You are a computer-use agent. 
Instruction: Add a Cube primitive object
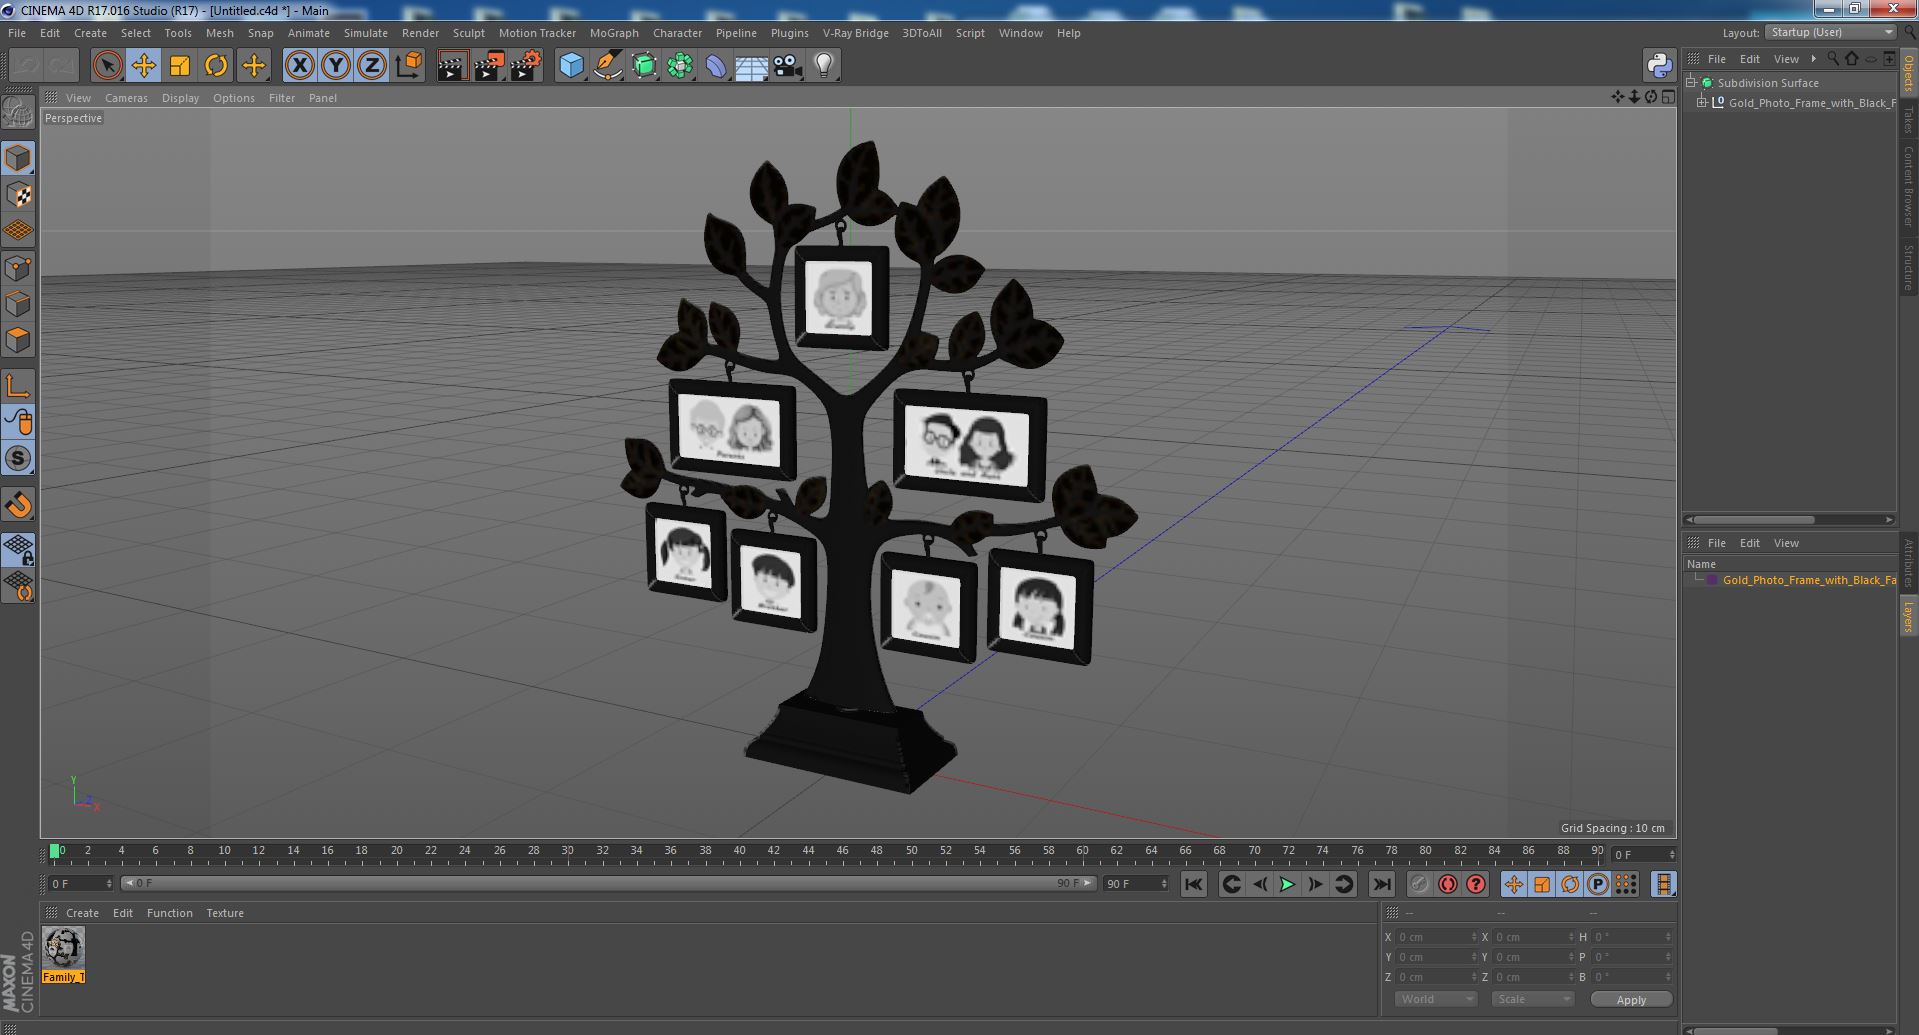pos(571,66)
